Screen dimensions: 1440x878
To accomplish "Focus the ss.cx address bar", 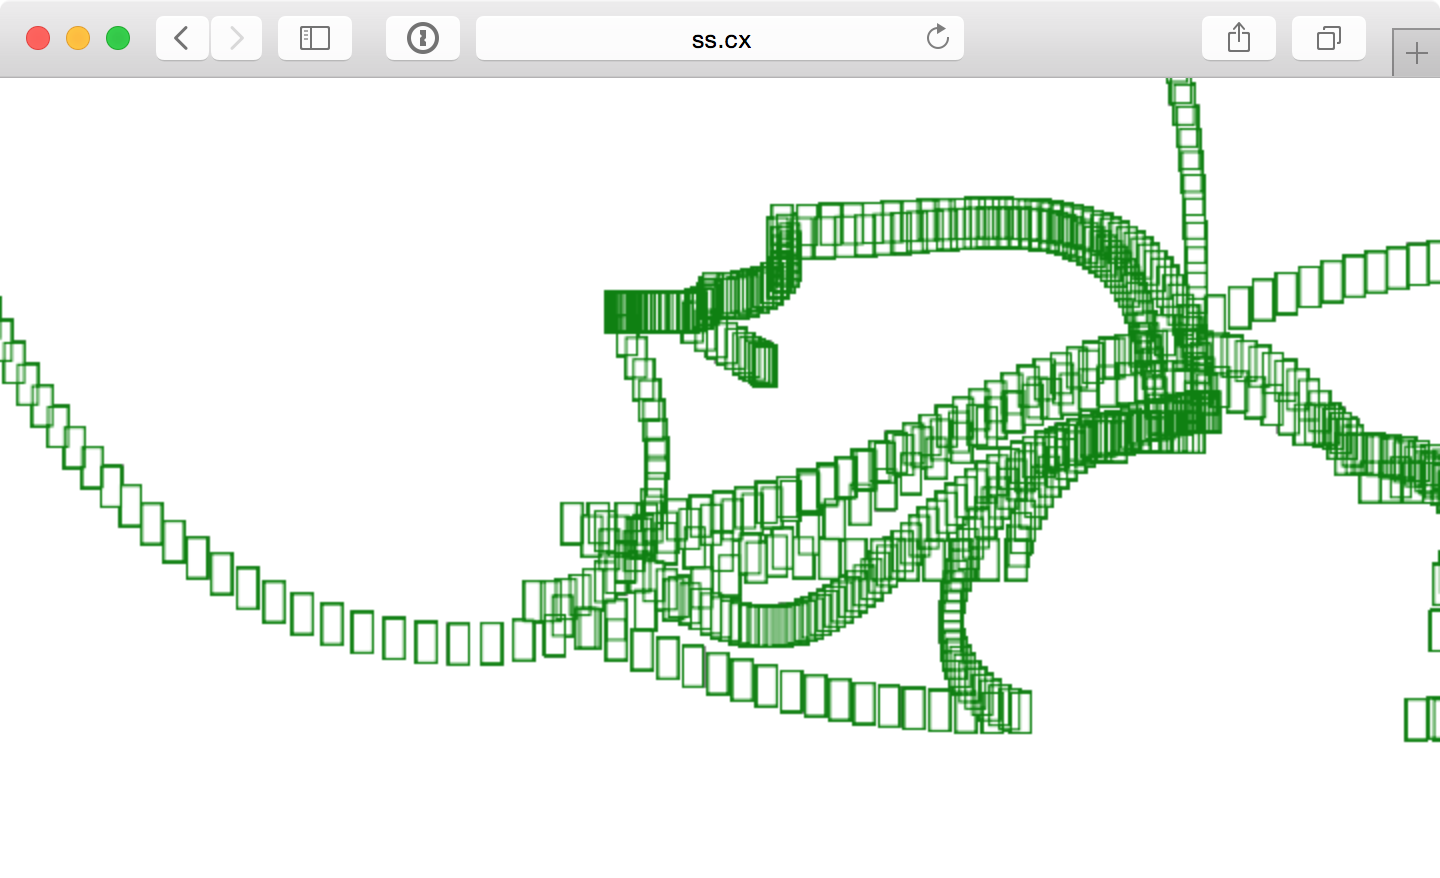I will [x=720, y=39].
